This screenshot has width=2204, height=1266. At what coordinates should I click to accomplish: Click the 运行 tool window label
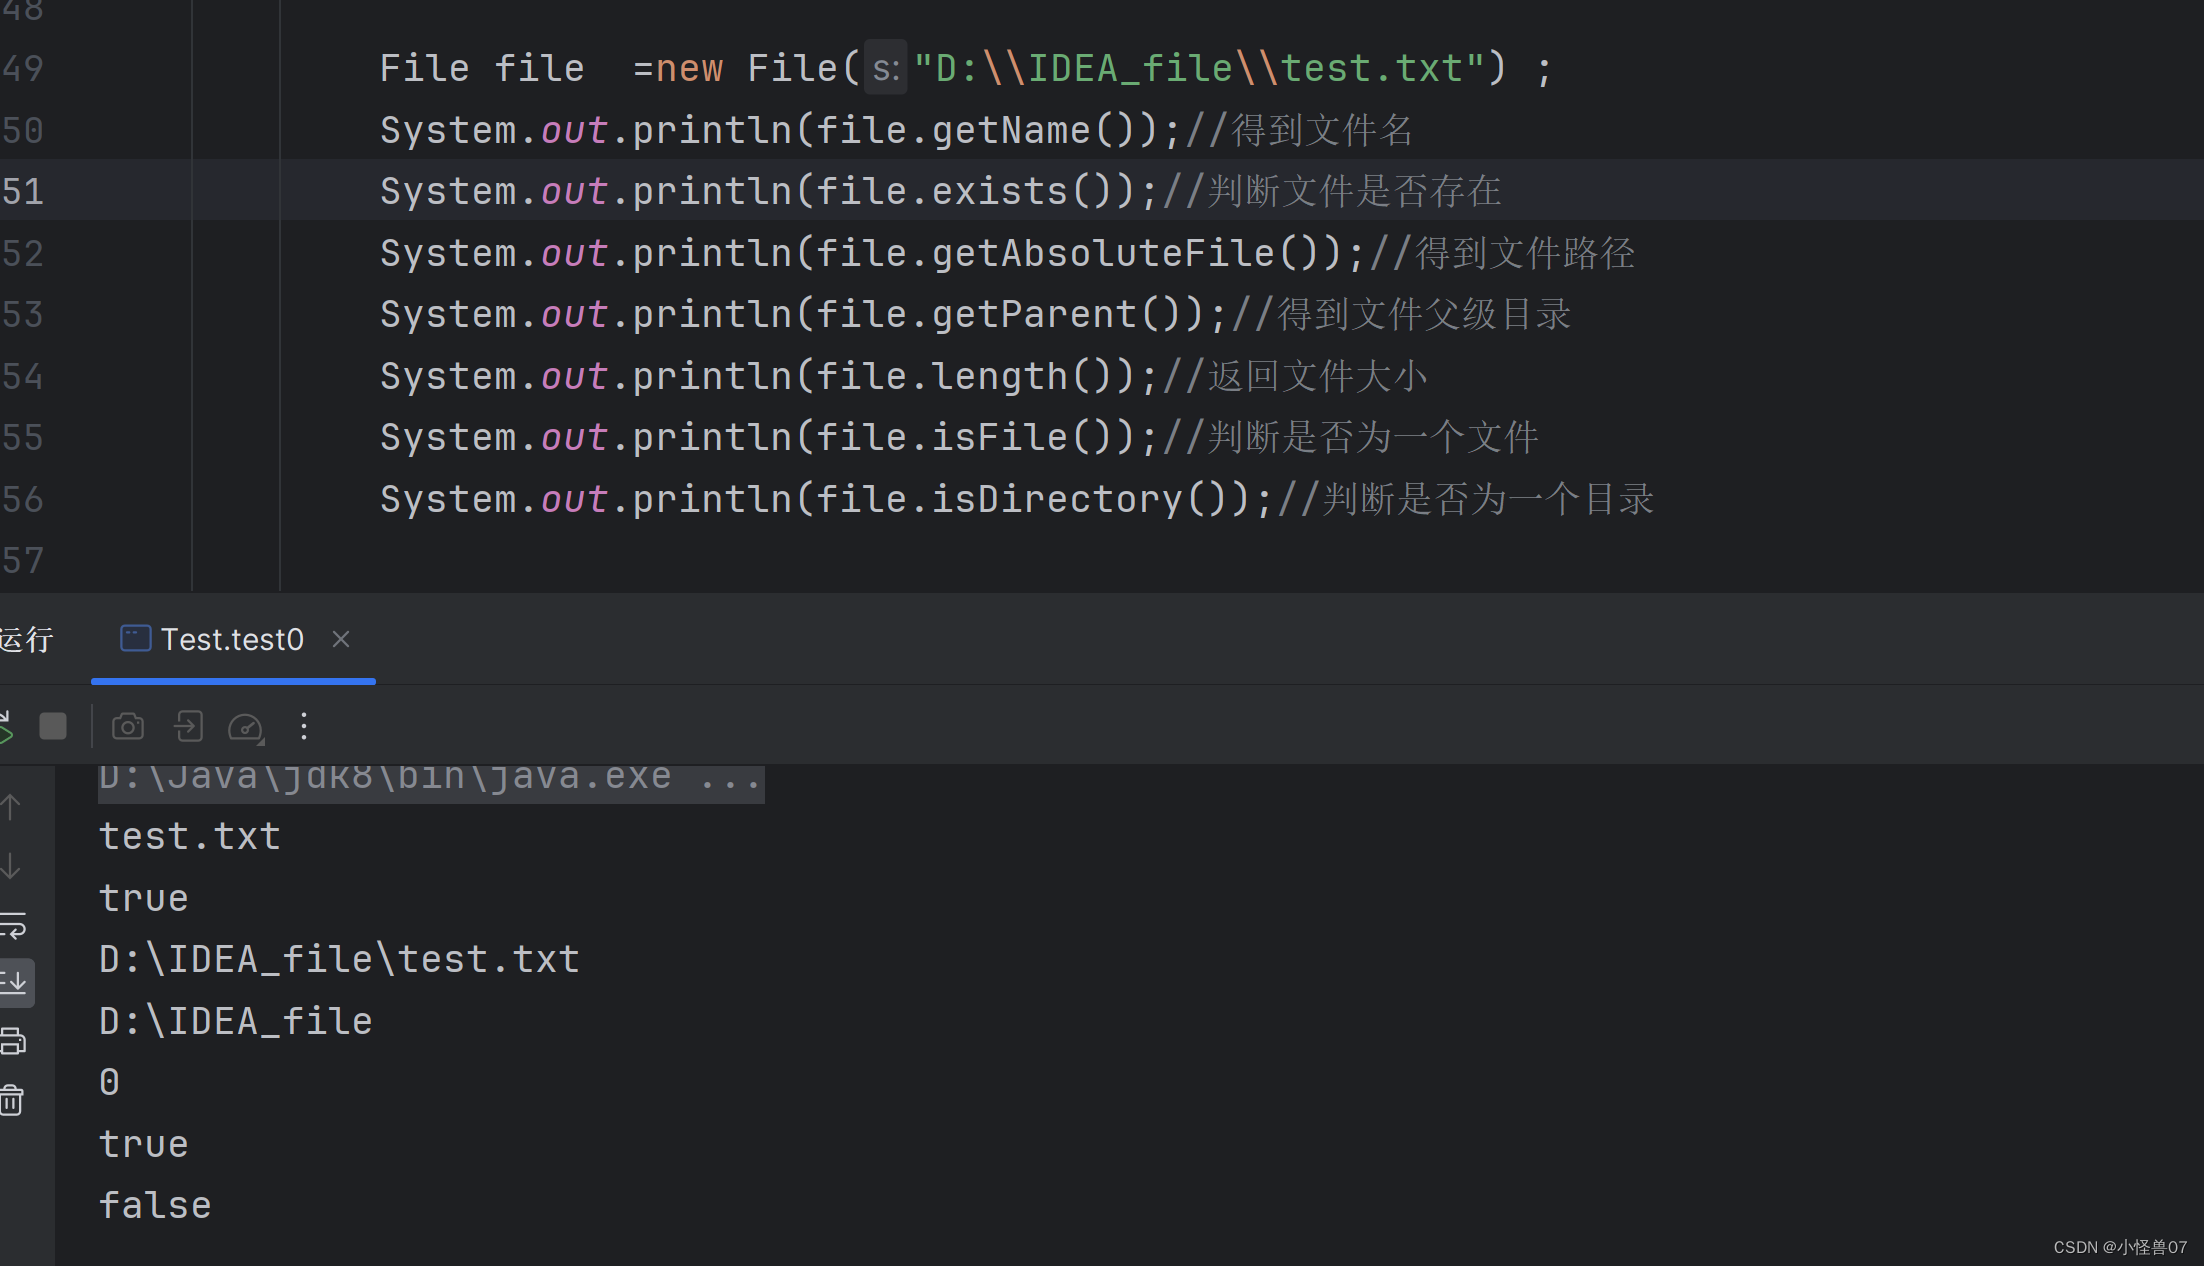[26, 640]
